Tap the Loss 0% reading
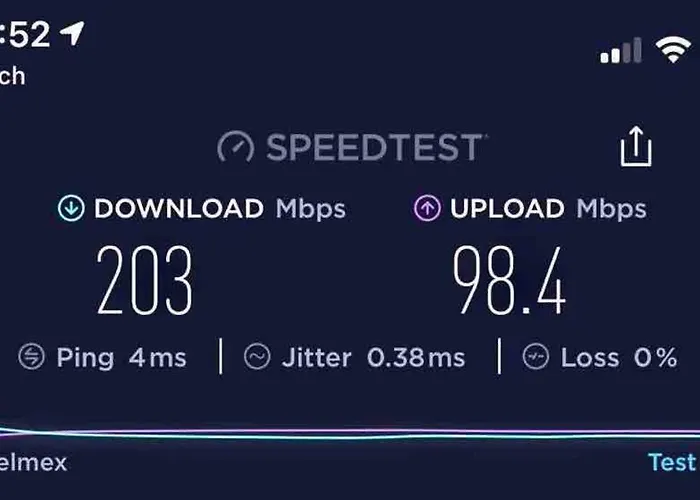The image size is (700, 500). [x=619, y=358]
